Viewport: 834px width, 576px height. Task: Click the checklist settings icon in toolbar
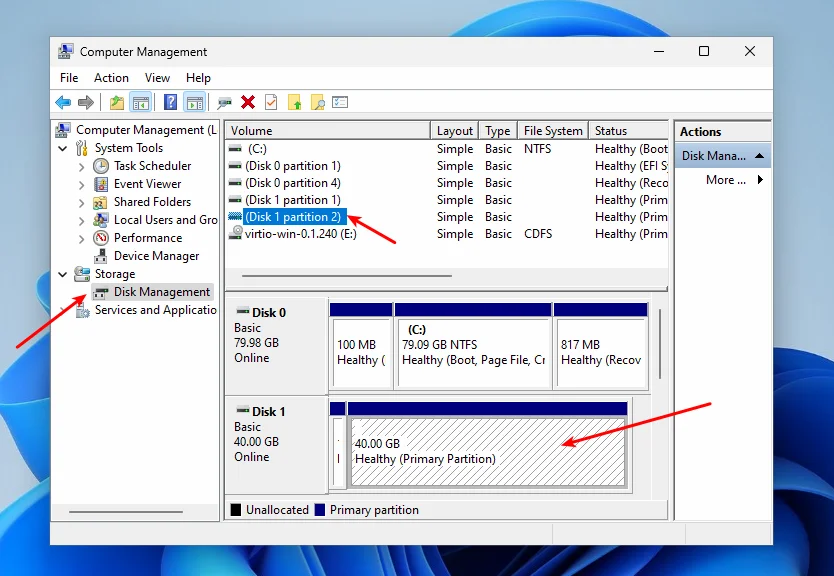pyautogui.click(x=340, y=102)
